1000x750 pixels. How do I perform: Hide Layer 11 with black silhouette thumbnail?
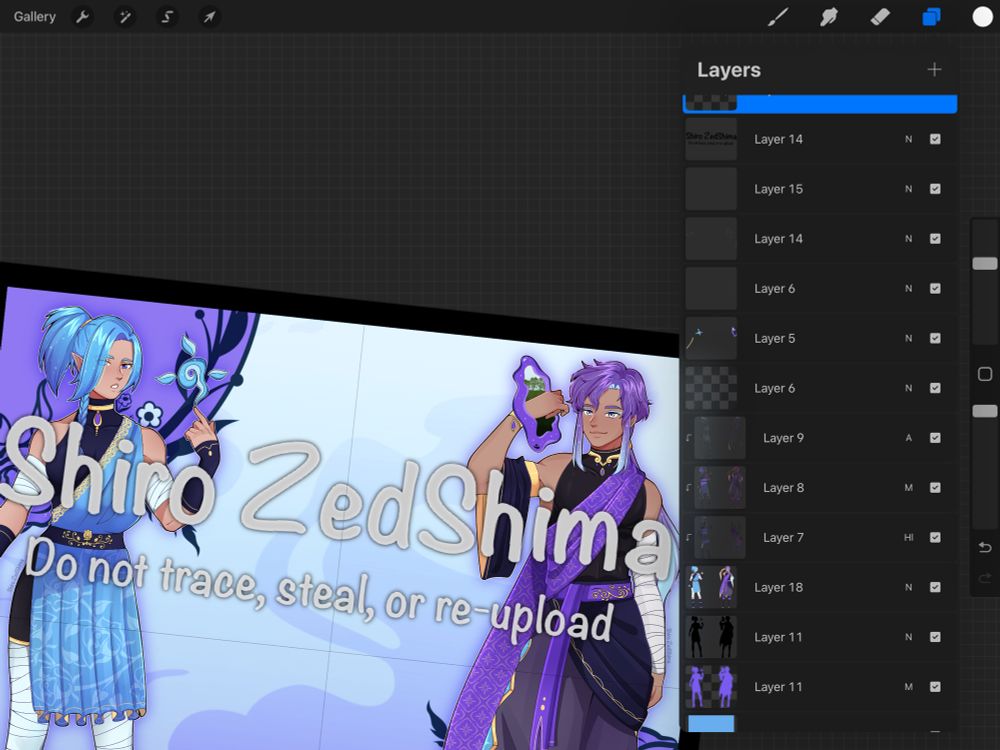point(935,636)
